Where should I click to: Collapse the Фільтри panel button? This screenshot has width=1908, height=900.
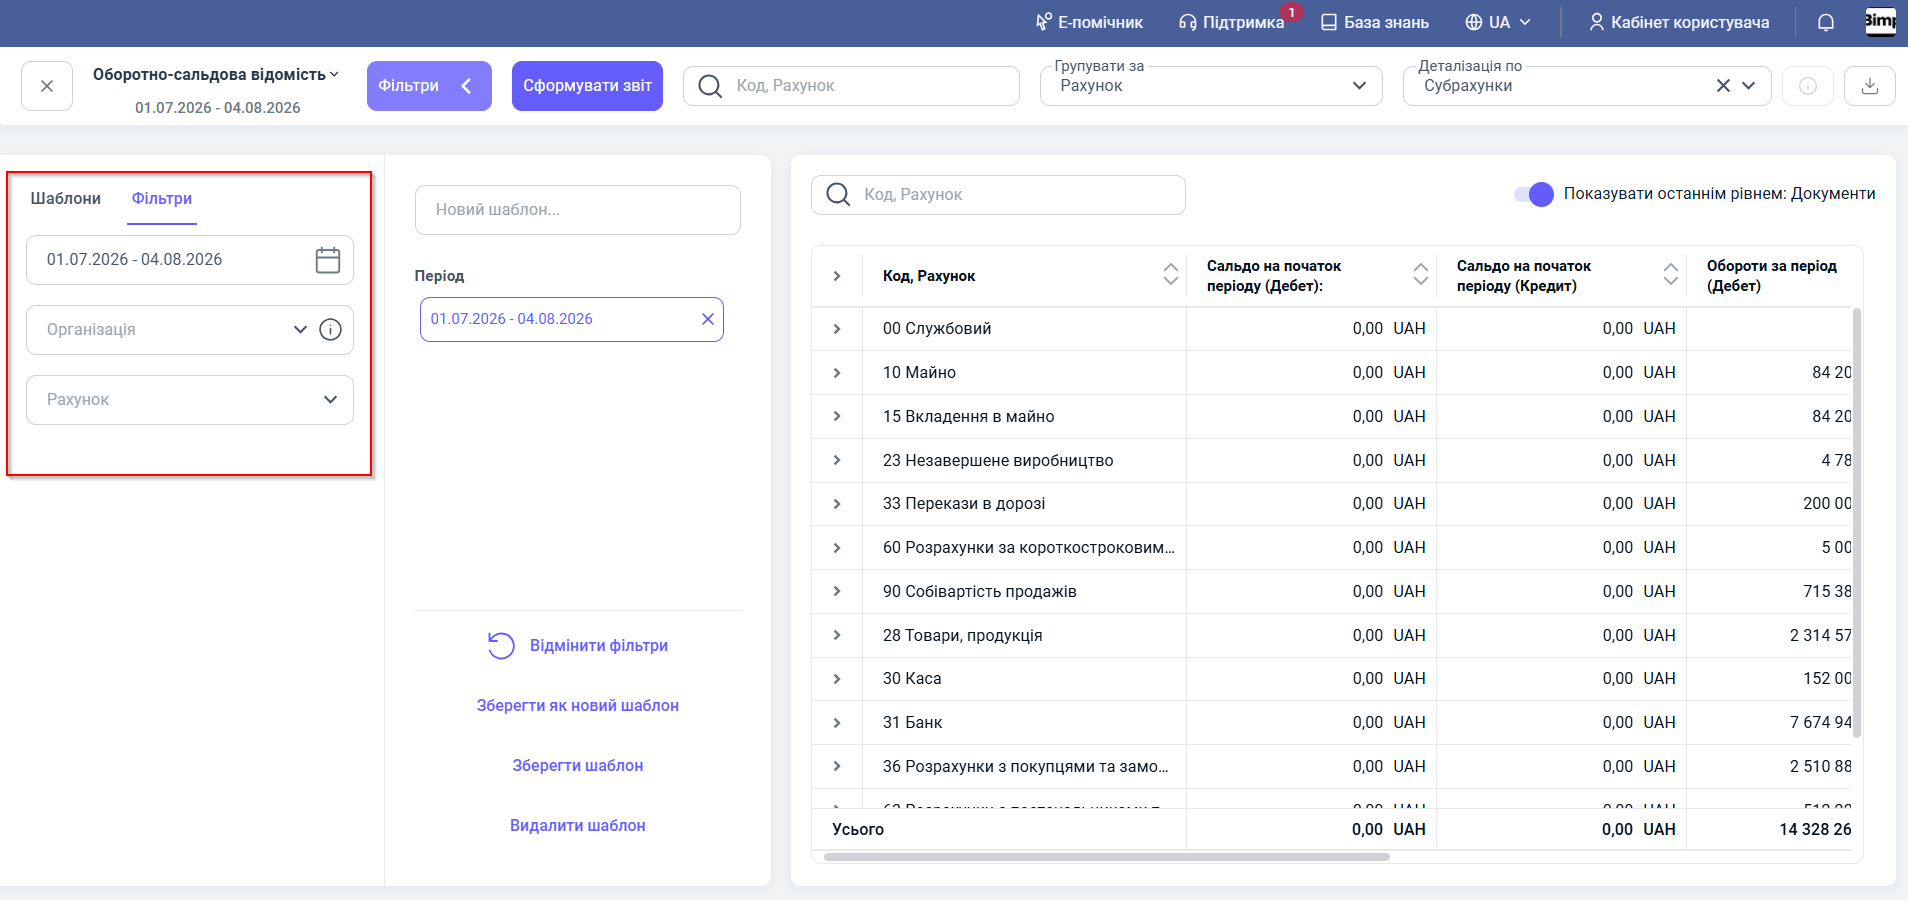click(x=429, y=86)
